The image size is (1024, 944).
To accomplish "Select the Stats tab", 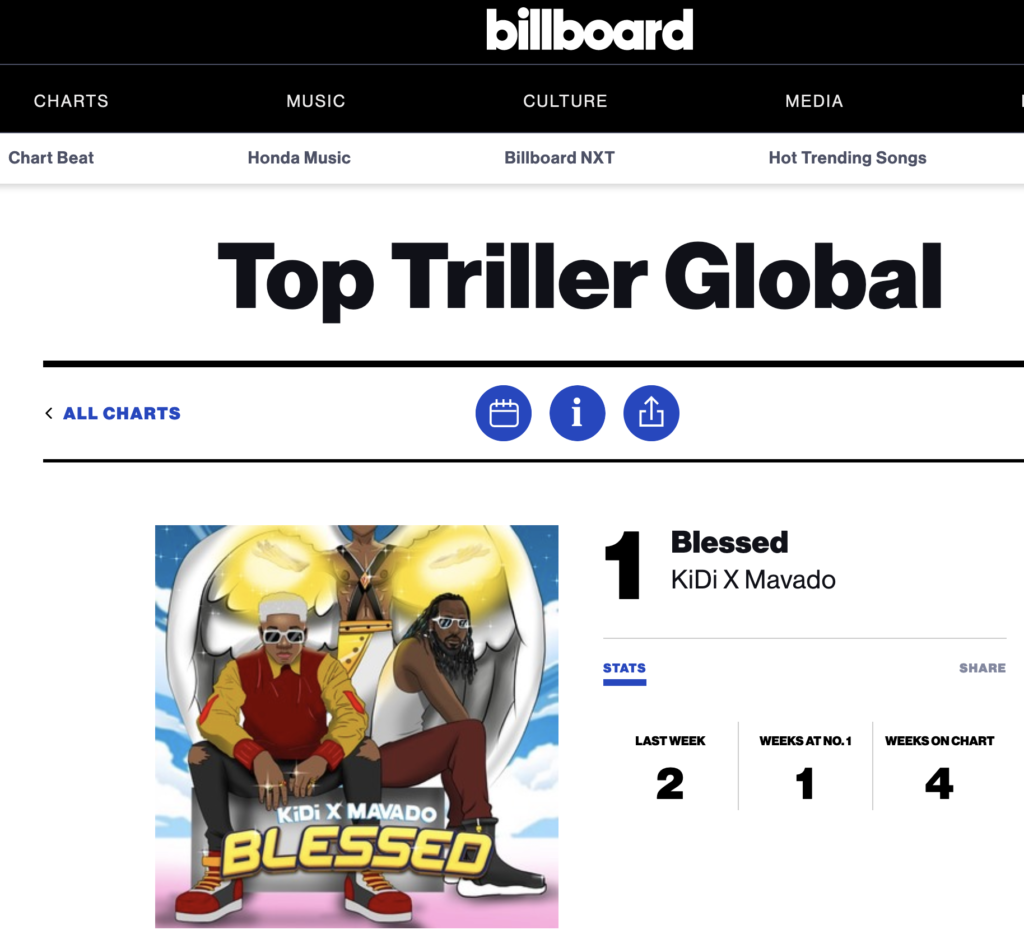I will pos(624,669).
